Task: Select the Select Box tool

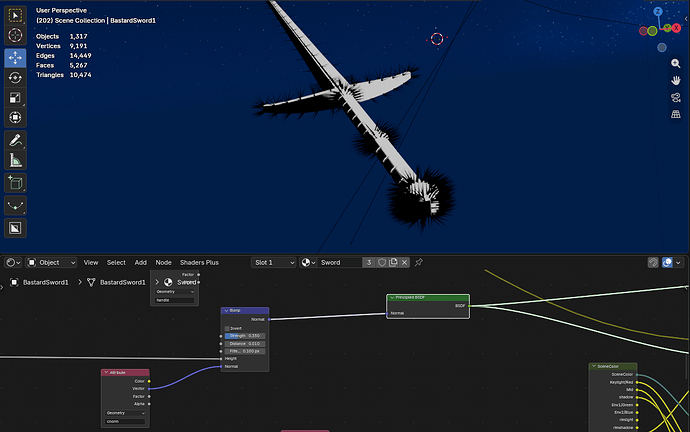Action: [15, 15]
